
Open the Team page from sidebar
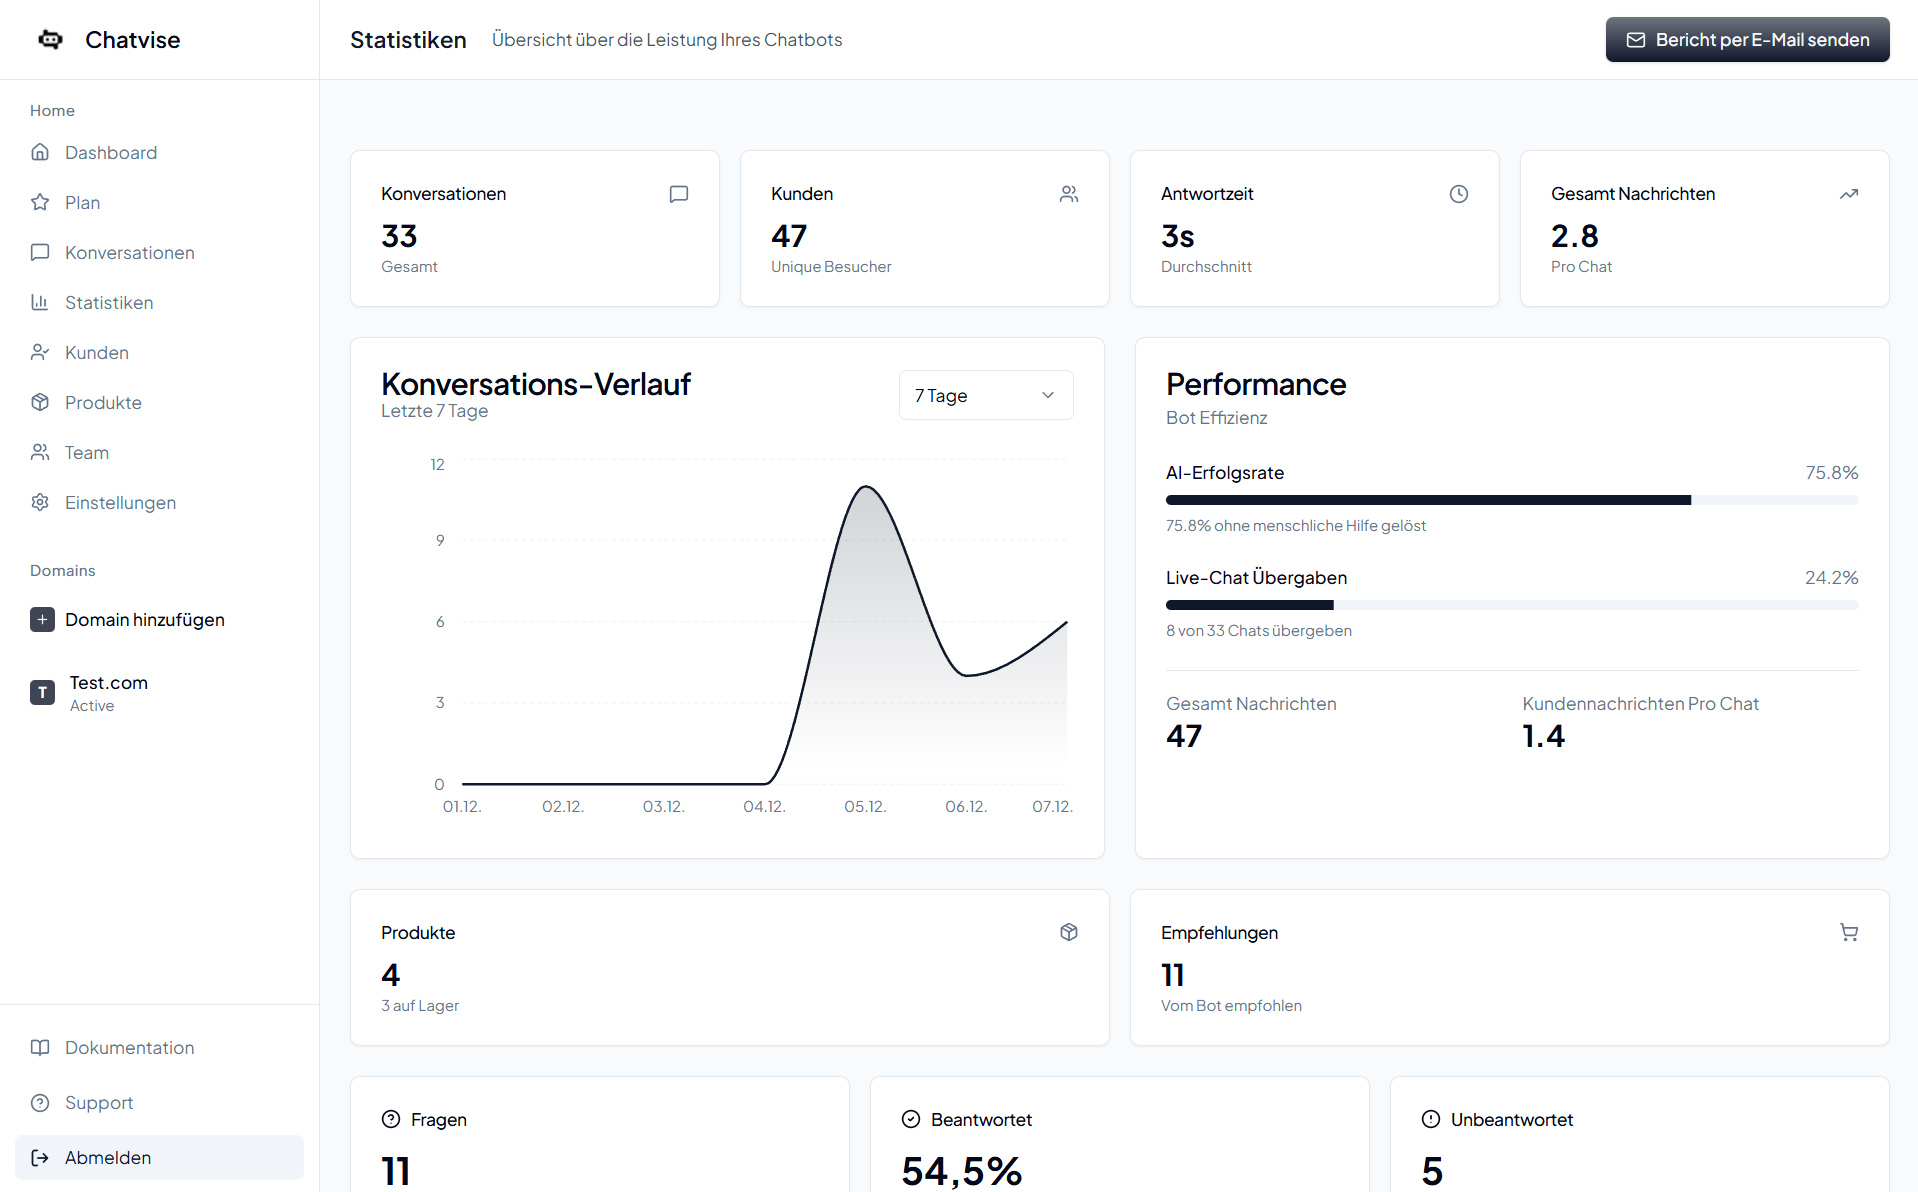[x=86, y=452]
